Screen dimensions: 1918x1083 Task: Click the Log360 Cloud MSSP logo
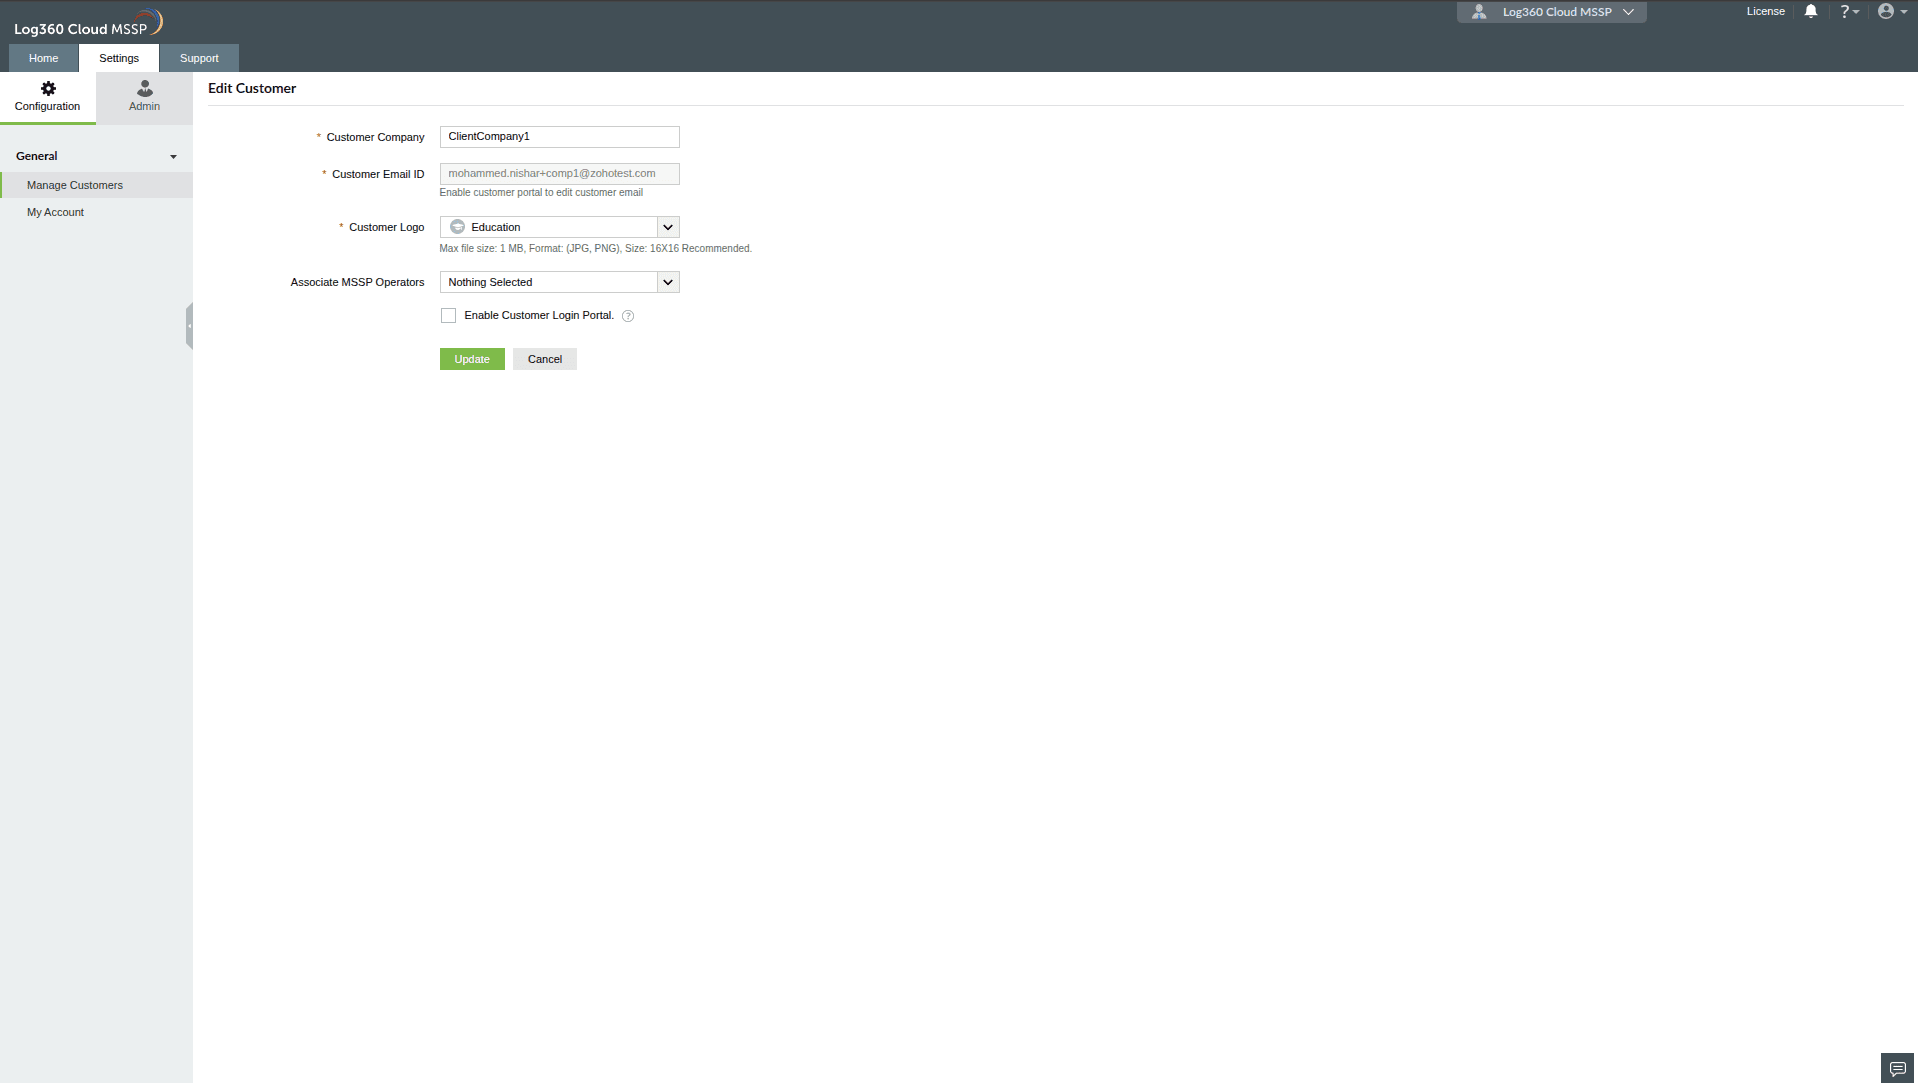(86, 21)
